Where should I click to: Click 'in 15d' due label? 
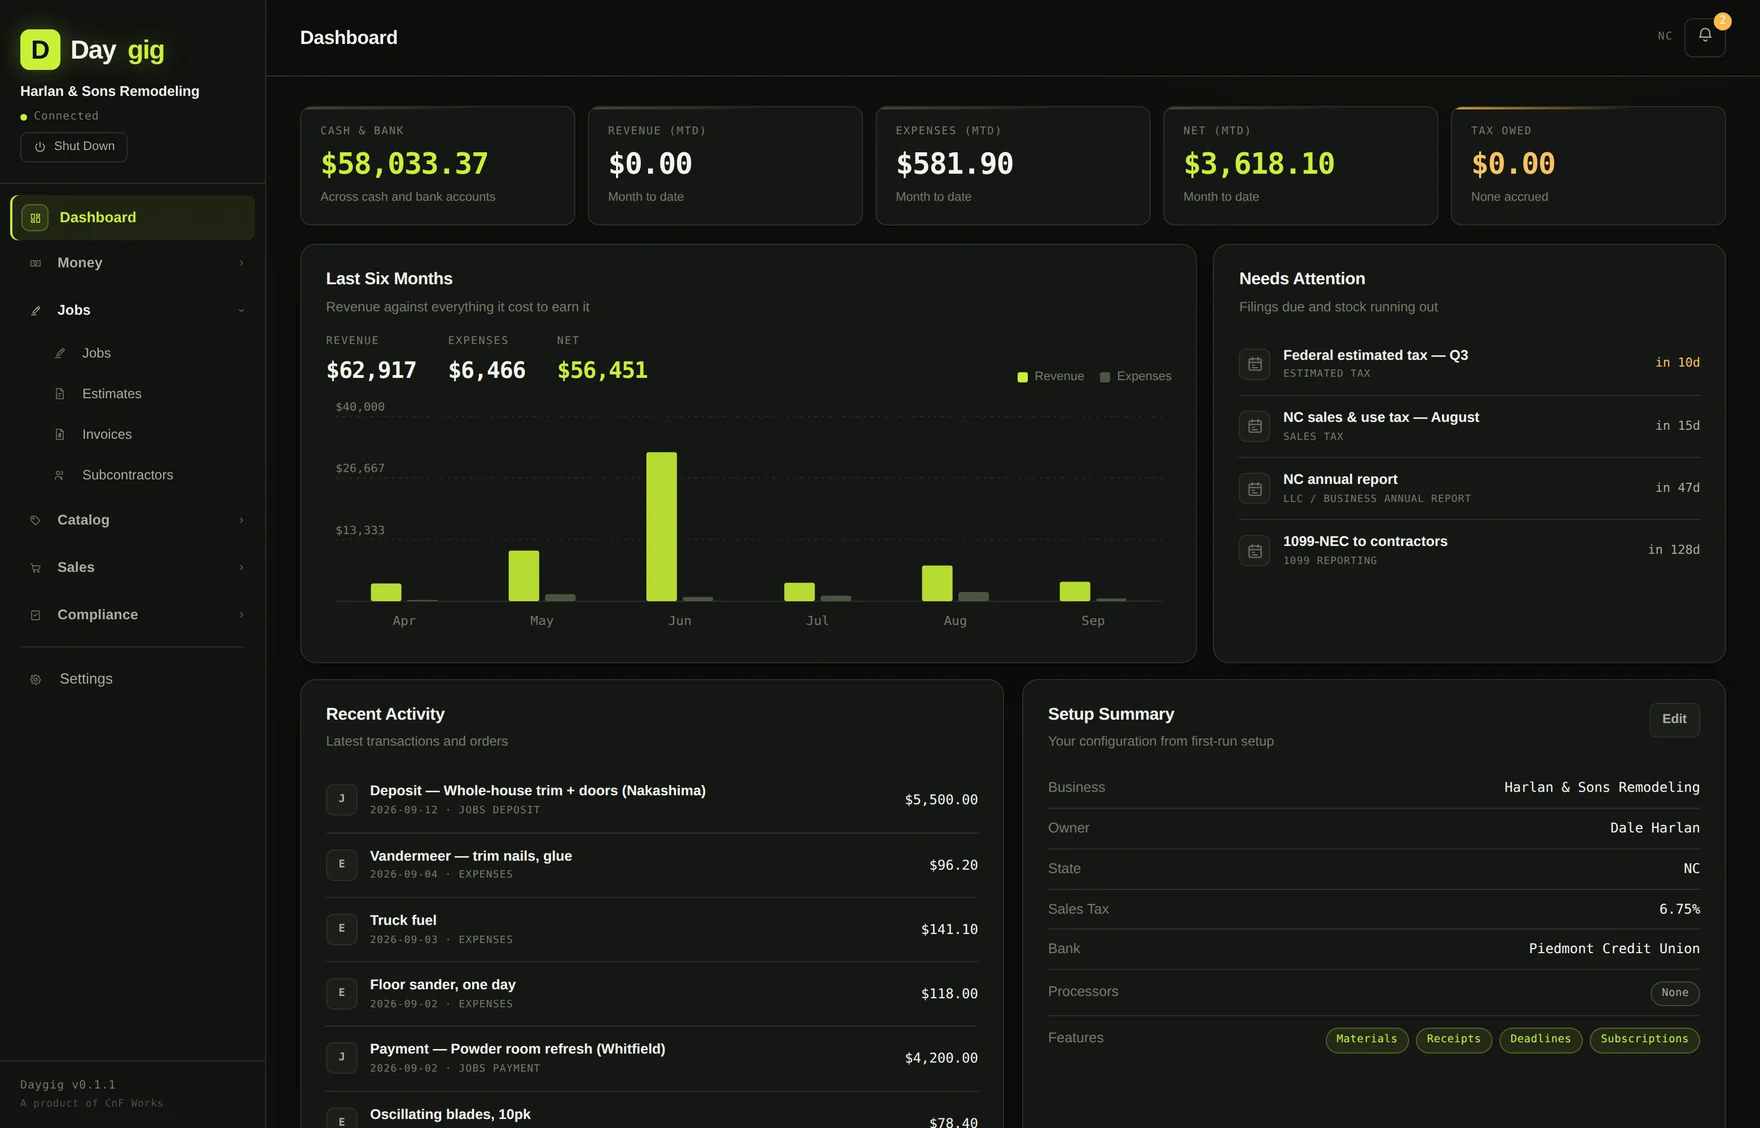[x=1677, y=426]
